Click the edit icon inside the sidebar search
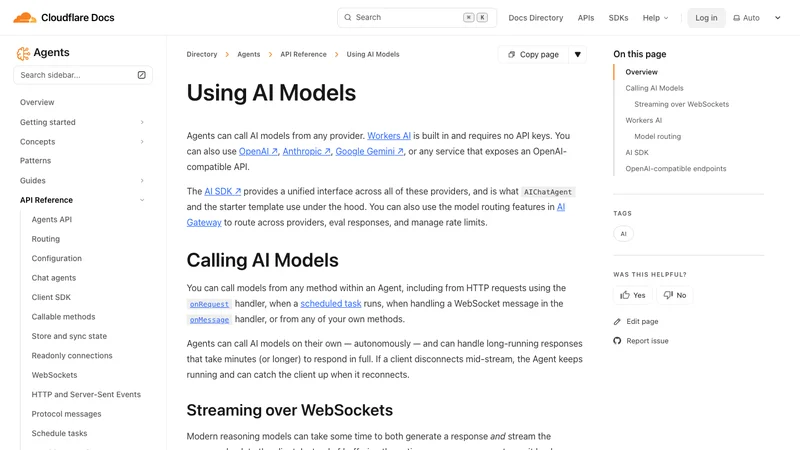This screenshot has height=450, width=800. tap(141, 75)
